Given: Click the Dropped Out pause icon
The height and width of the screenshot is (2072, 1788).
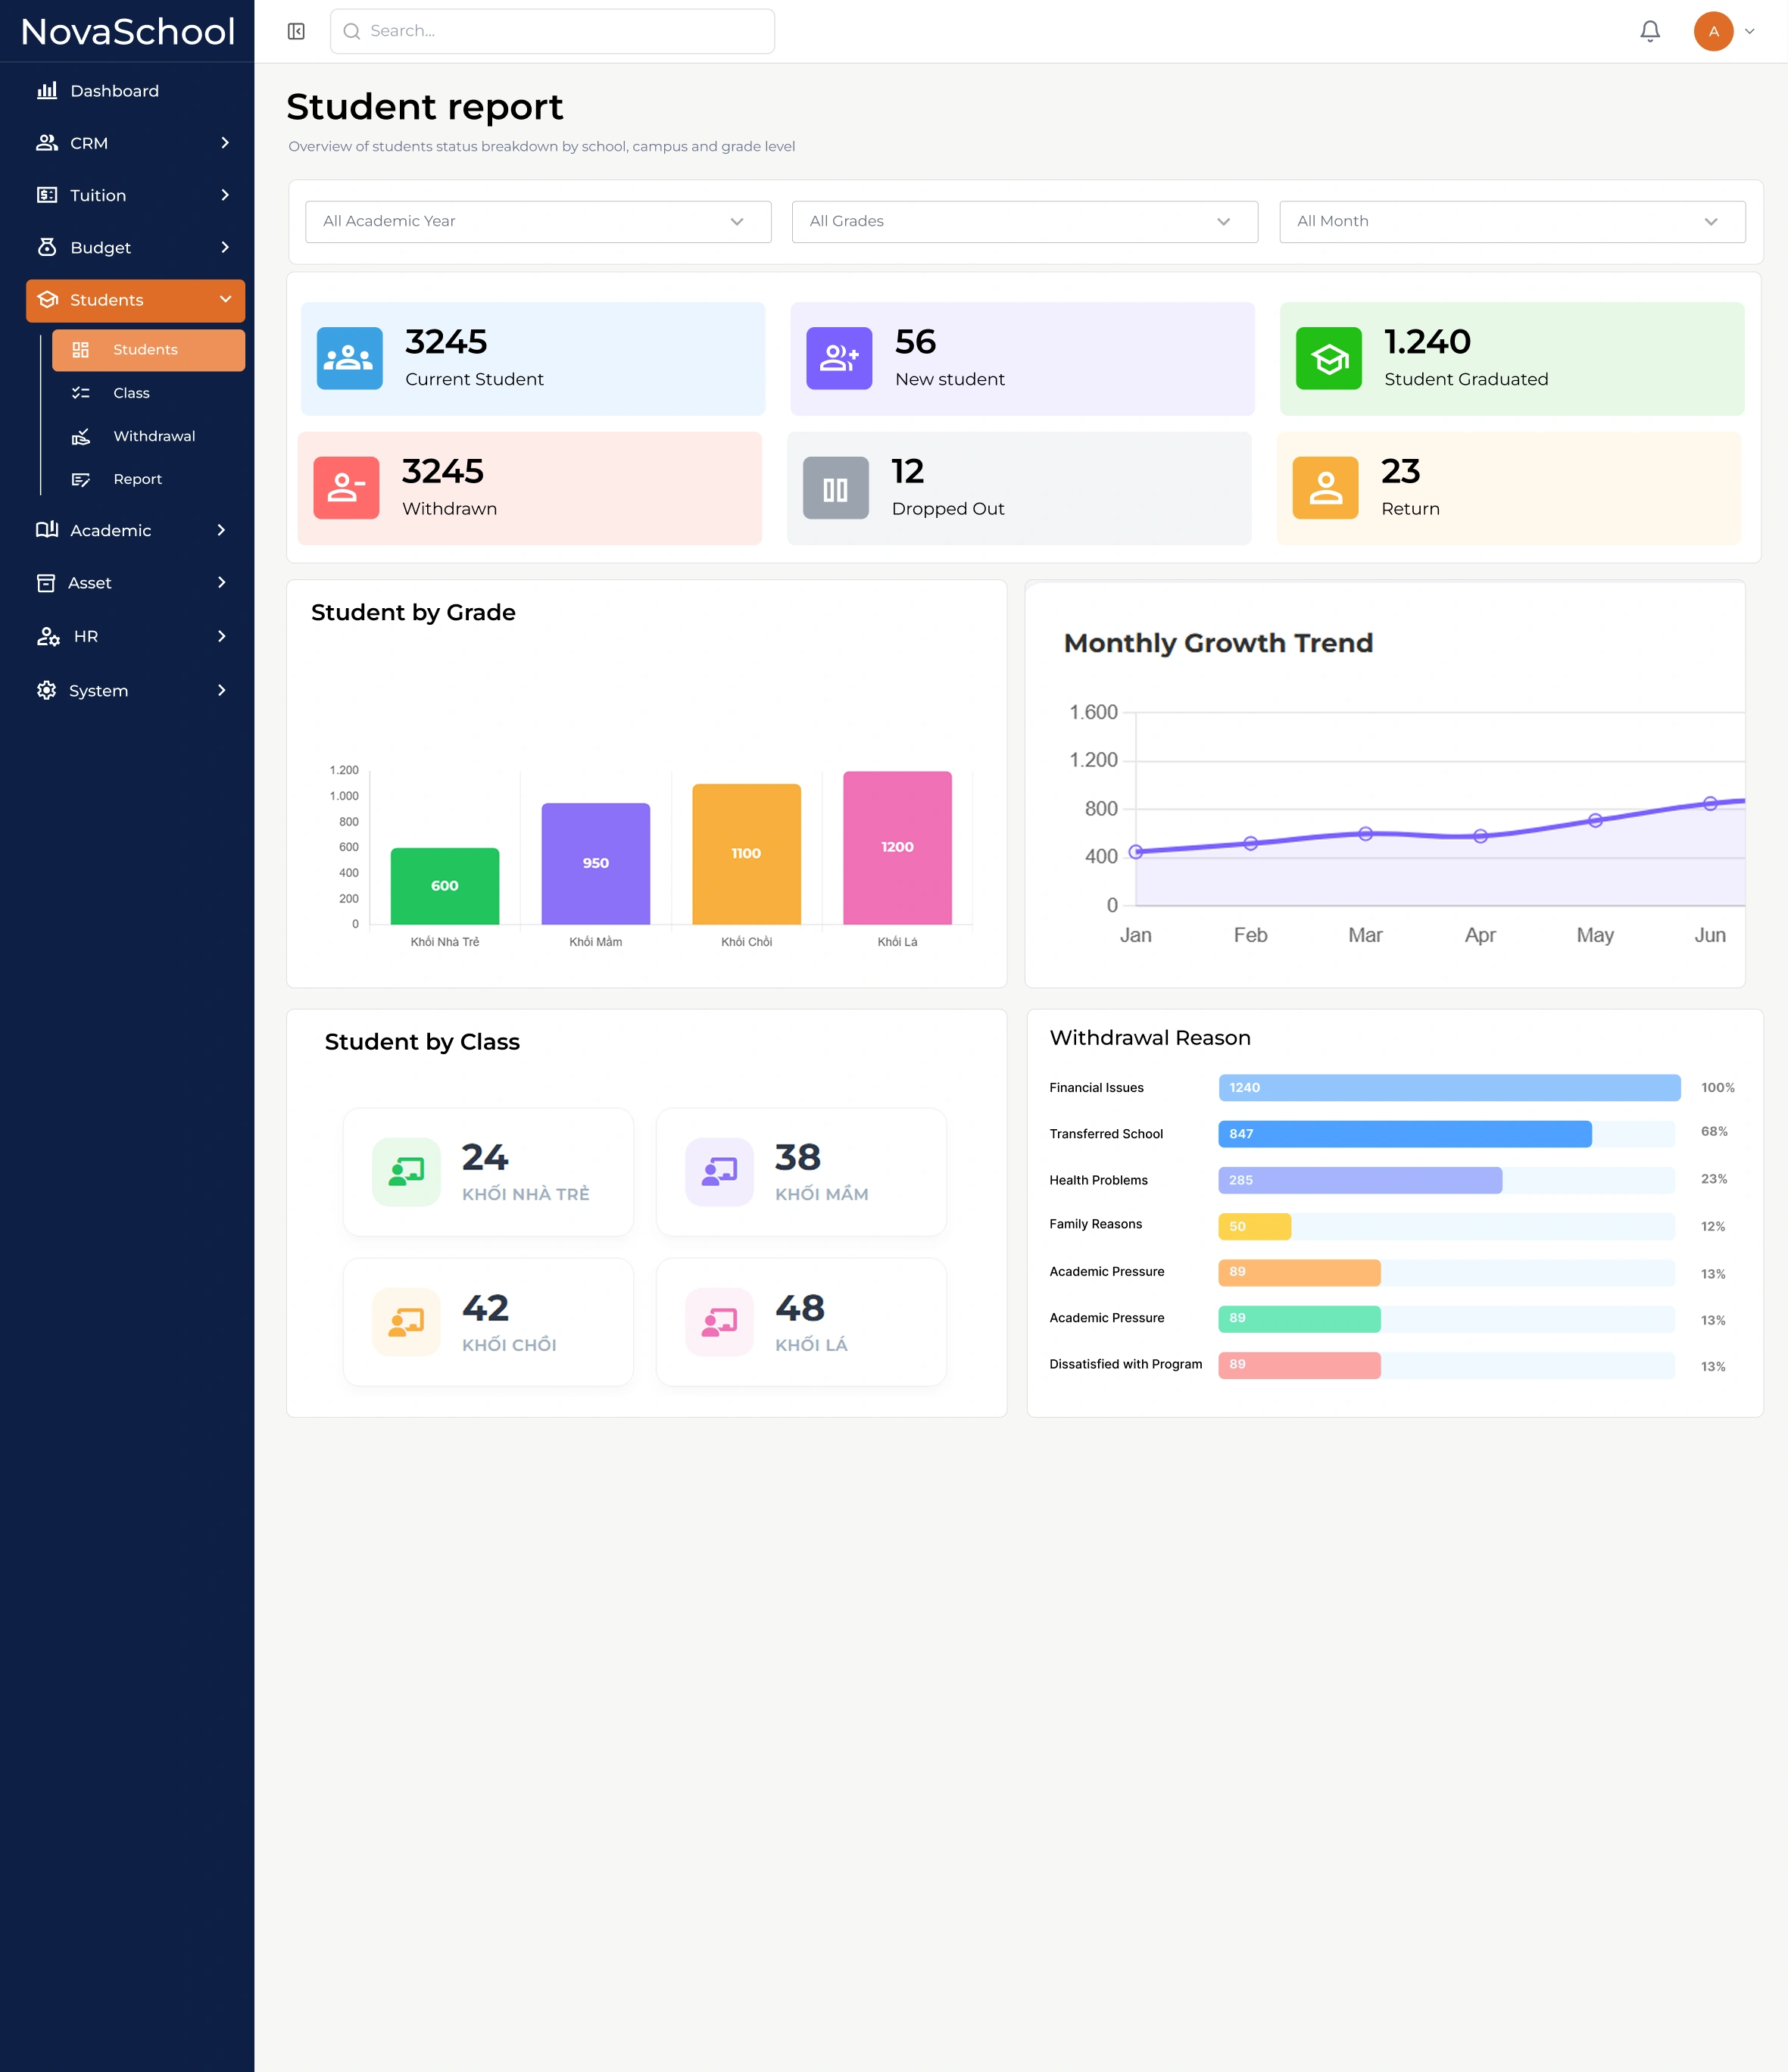Looking at the screenshot, I should pyautogui.click(x=836, y=488).
